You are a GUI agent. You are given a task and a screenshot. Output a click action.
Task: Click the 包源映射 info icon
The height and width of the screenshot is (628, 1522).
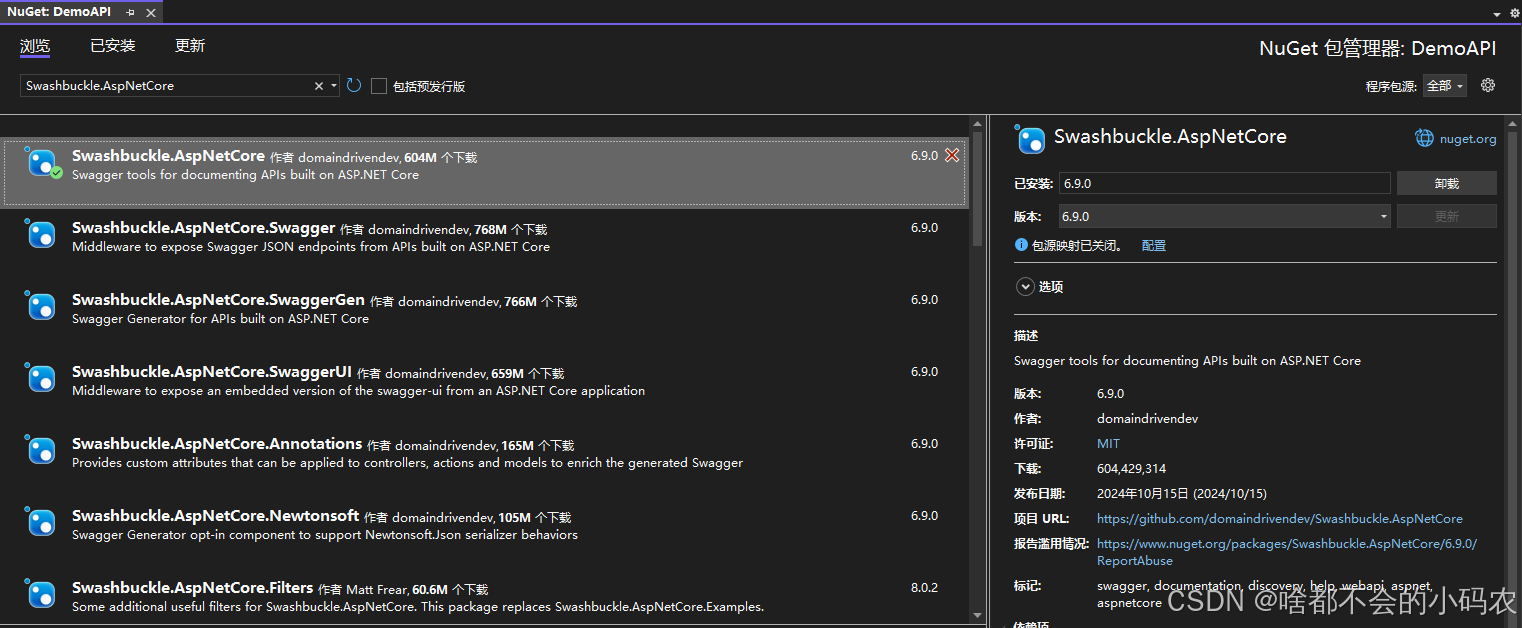point(1021,244)
